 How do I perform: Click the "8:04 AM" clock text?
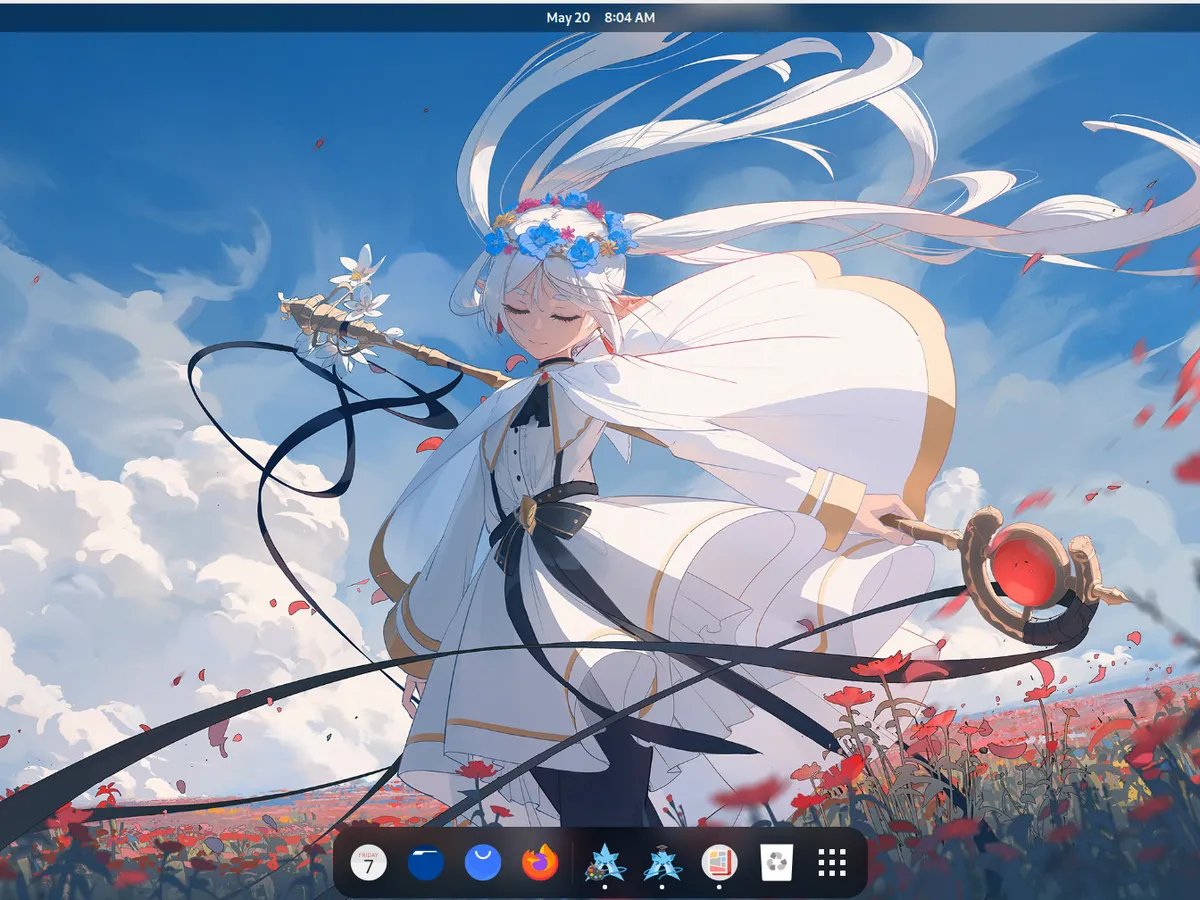coord(630,18)
